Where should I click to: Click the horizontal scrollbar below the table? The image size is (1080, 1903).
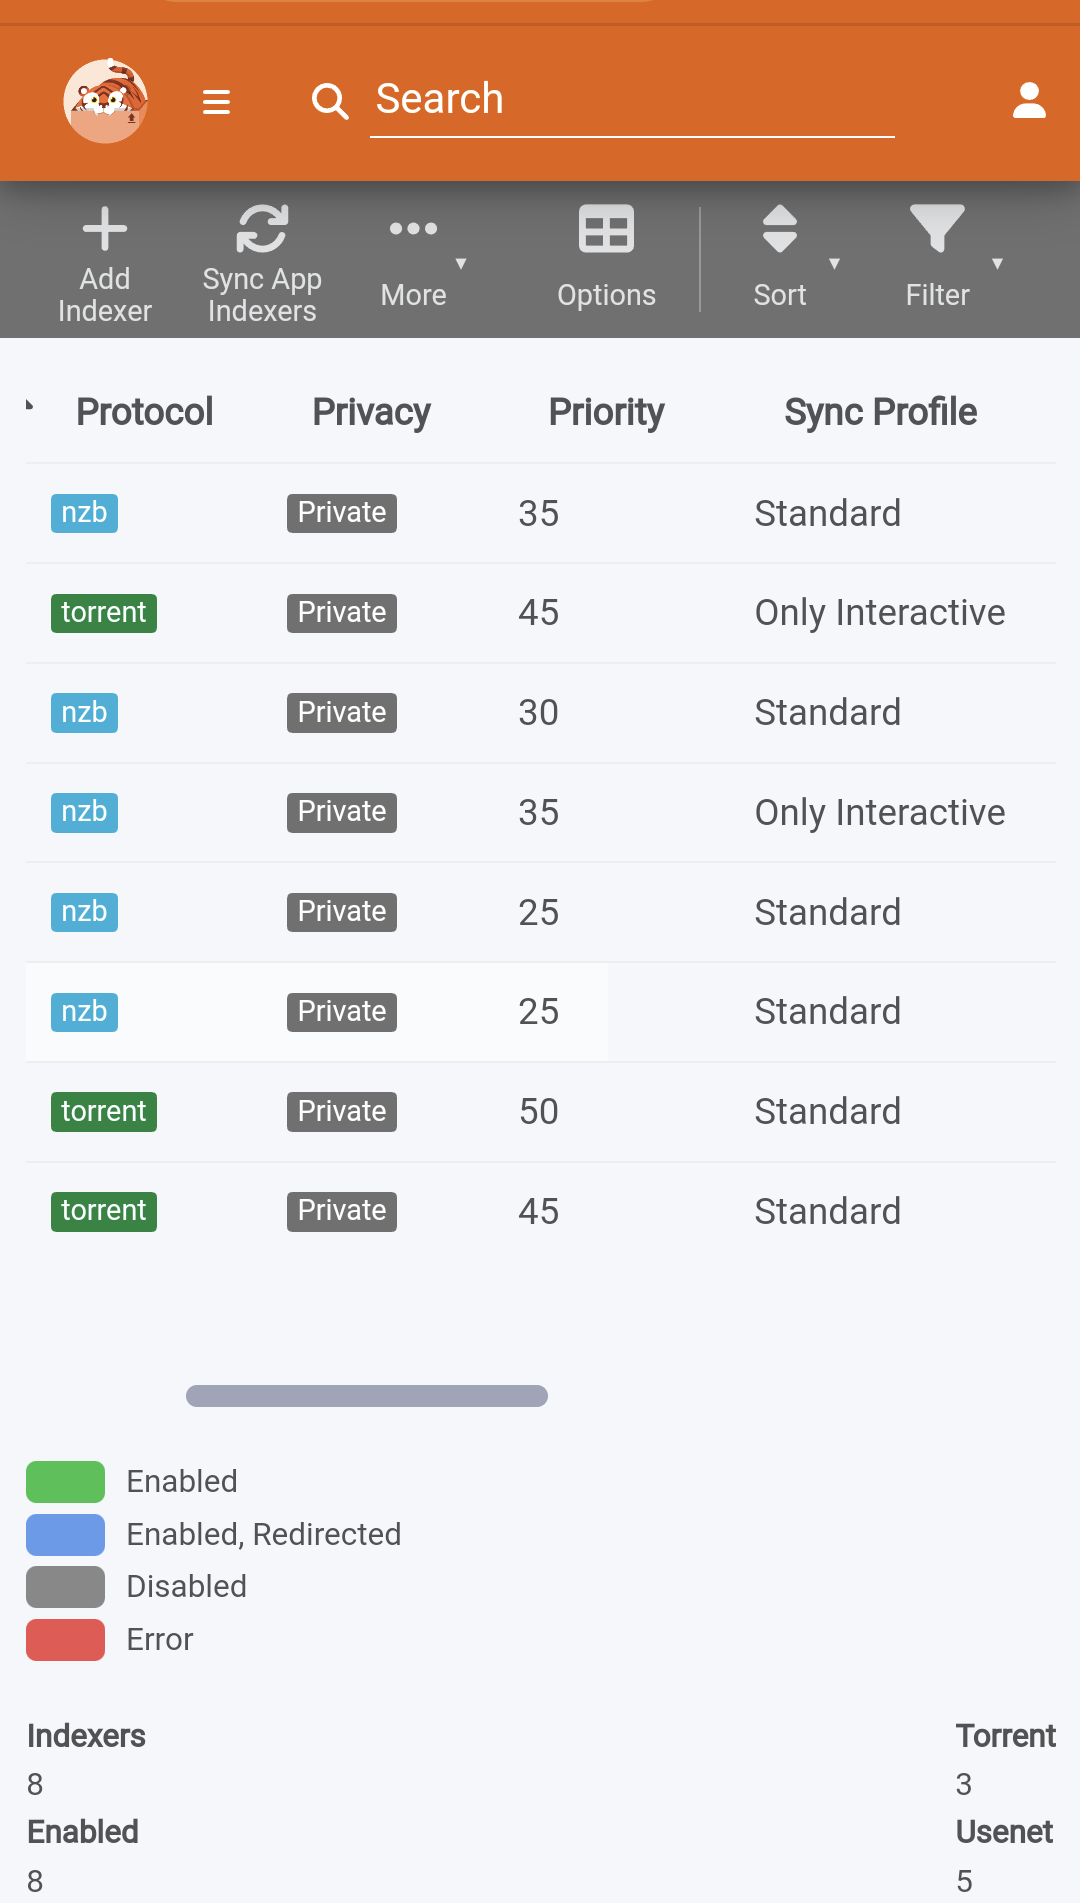[366, 1395]
